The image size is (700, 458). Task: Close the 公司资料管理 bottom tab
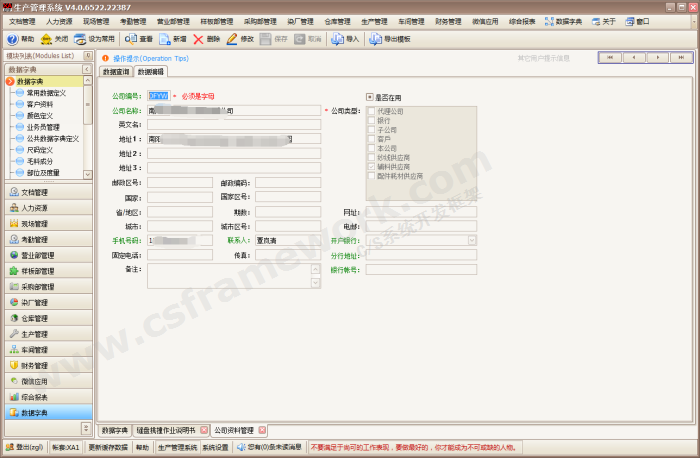pyautogui.click(x=262, y=429)
